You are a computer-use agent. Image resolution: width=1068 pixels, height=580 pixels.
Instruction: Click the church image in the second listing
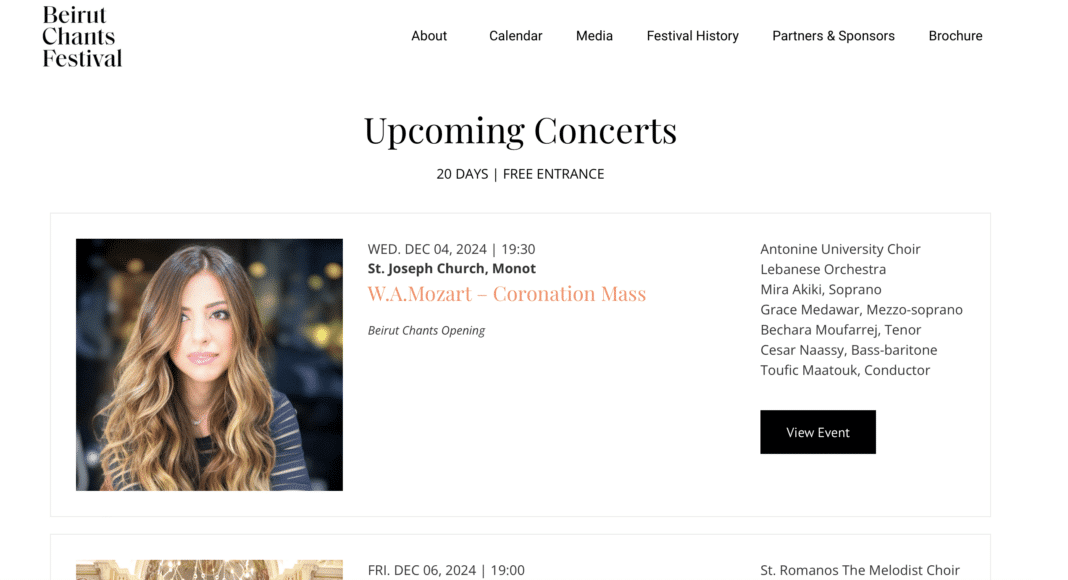[208, 570]
